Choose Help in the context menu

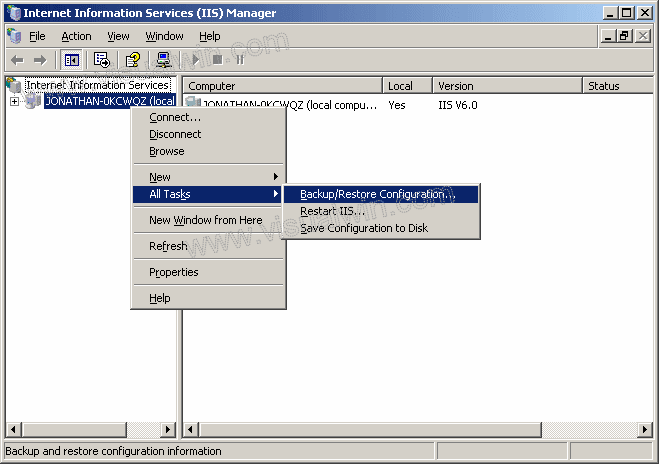208,298
